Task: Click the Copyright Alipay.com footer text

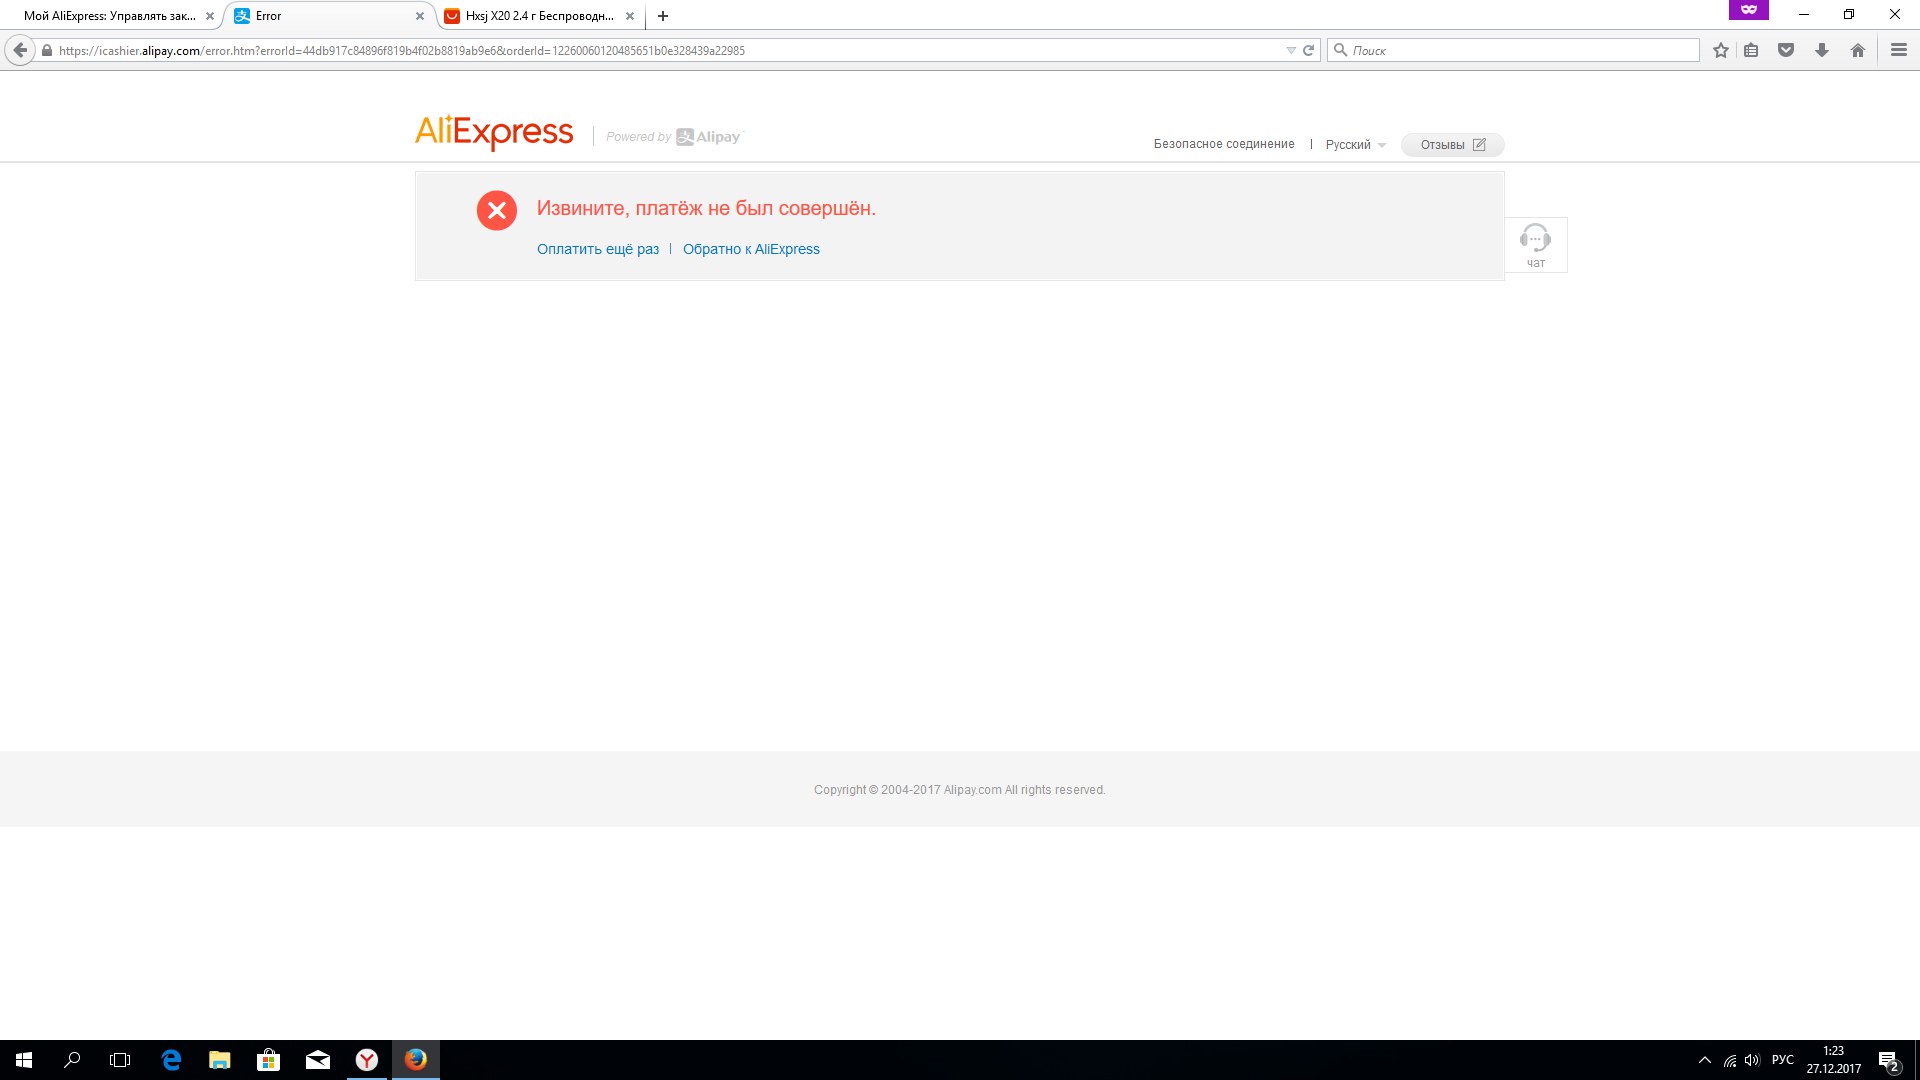Action: click(960, 790)
